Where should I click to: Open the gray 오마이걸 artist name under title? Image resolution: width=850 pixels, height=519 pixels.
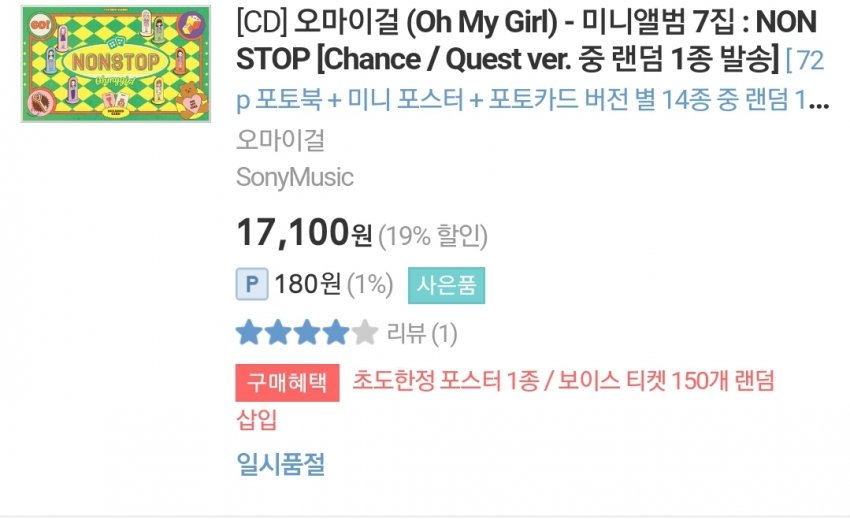280,140
